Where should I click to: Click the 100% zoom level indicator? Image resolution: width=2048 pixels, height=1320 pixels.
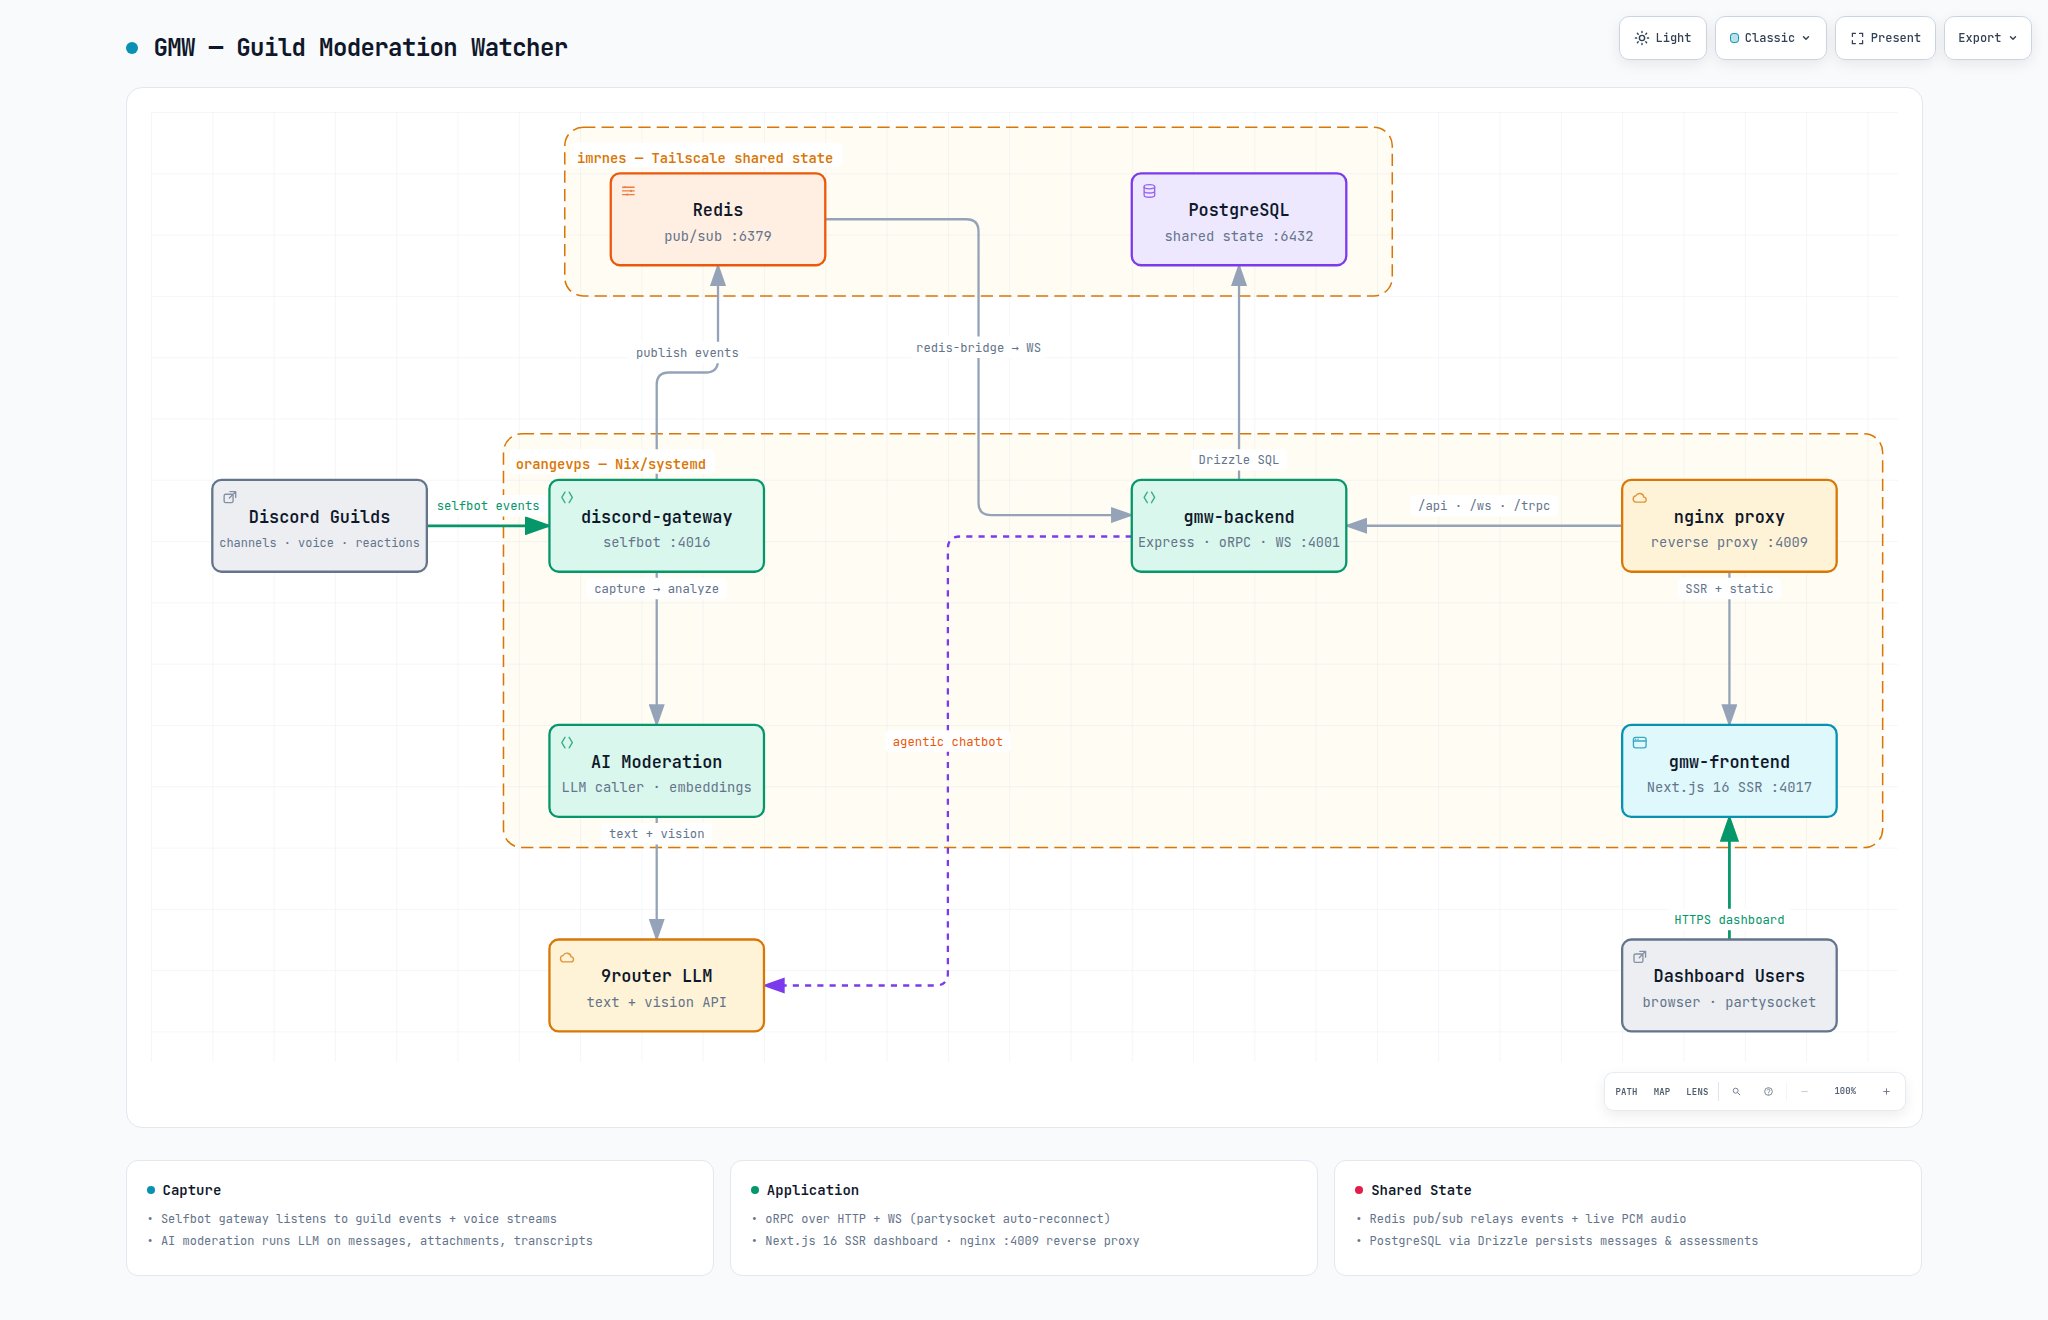tap(1845, 1091)
